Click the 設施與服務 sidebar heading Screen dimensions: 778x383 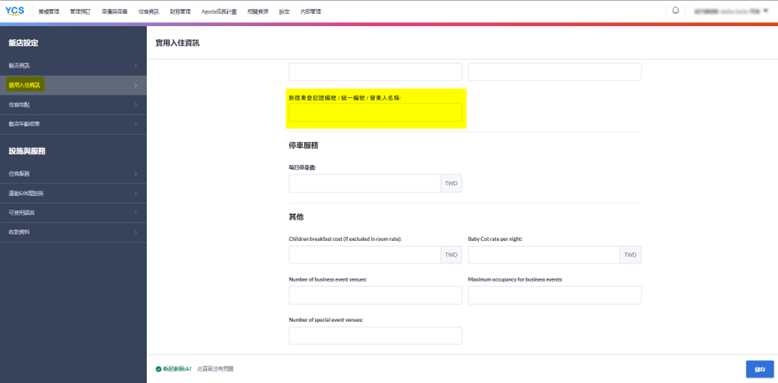pos(27,151)
